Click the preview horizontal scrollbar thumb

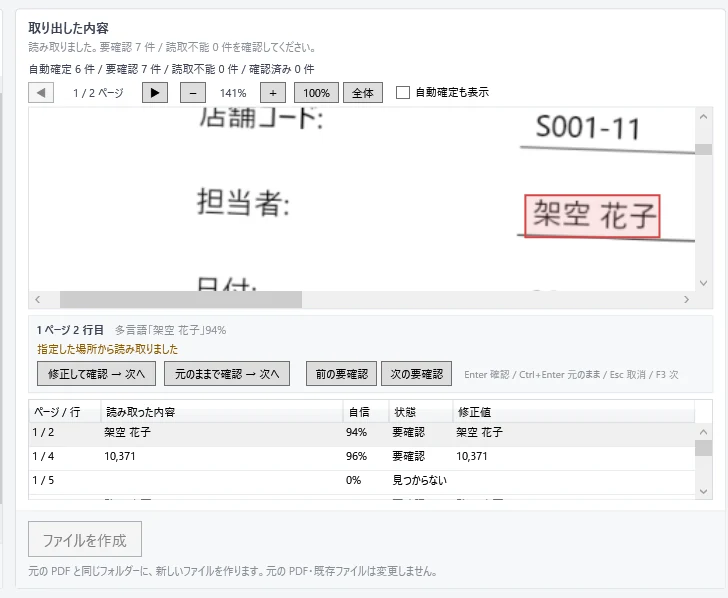tap(181, 299)
